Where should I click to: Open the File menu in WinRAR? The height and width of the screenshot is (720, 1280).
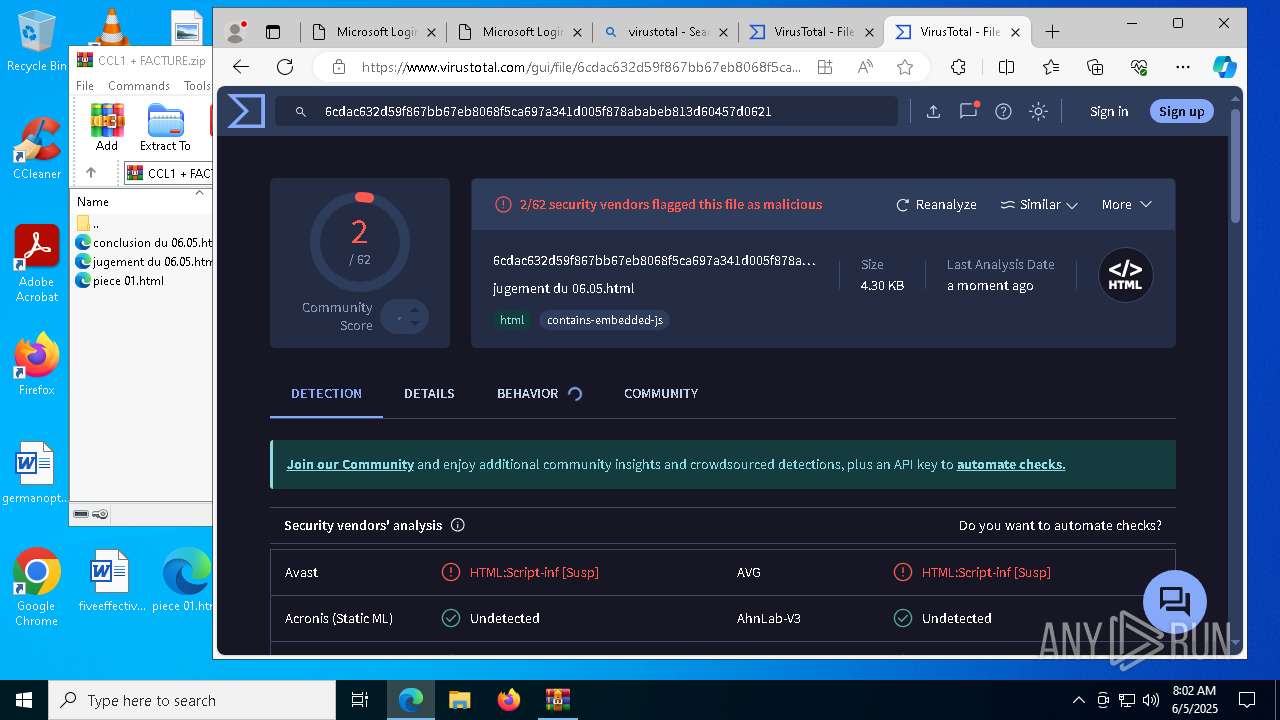pyautogui.click(x=85, y=86)
